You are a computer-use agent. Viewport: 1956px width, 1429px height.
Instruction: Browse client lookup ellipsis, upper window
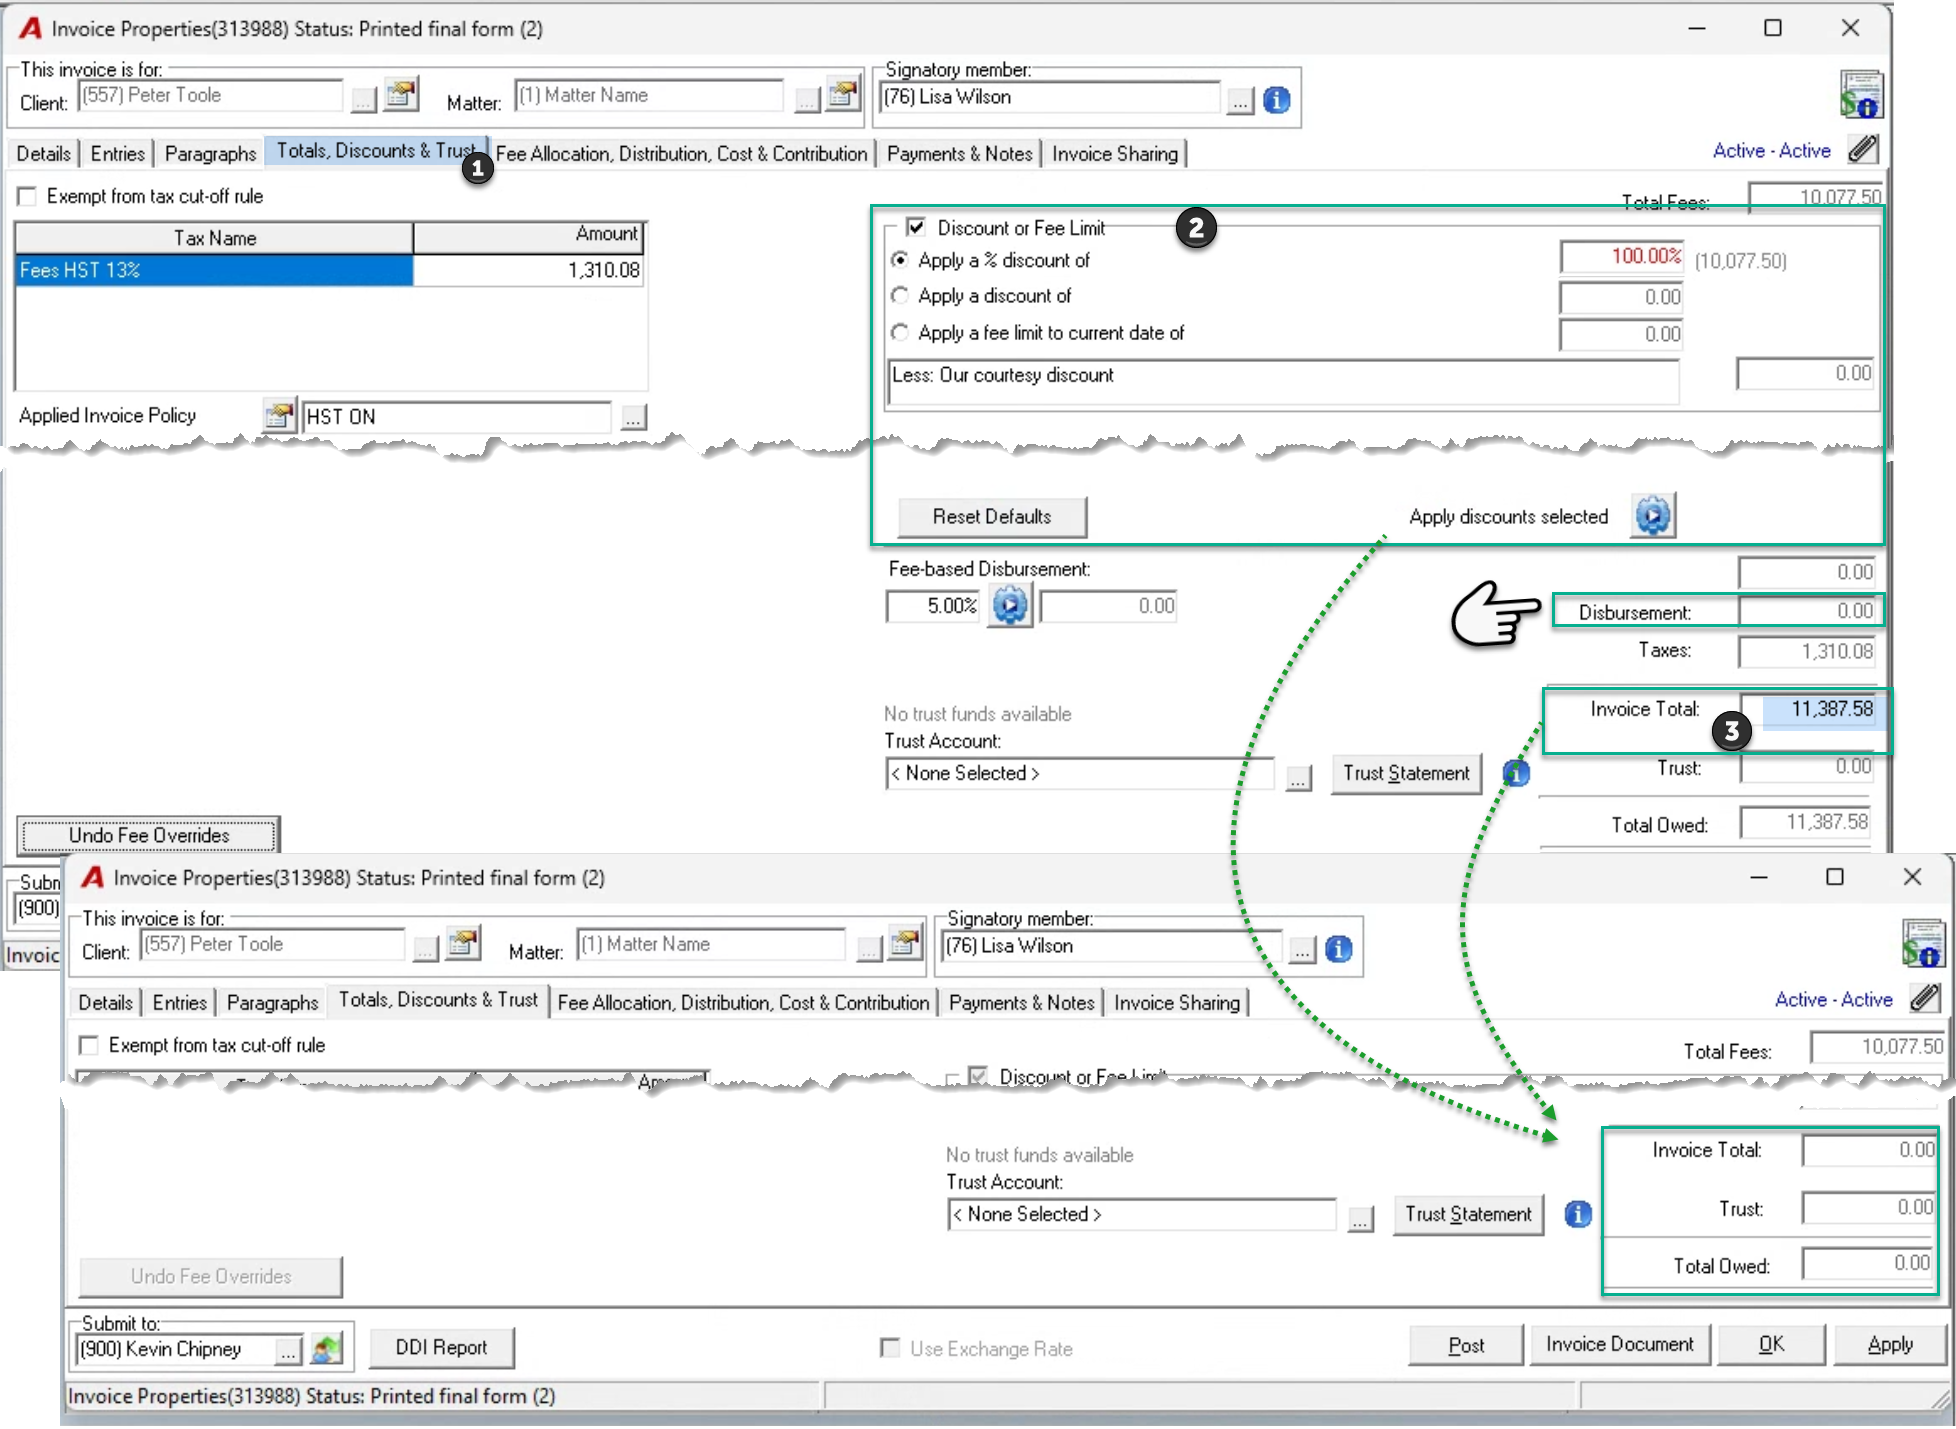[x=363, y=99]
